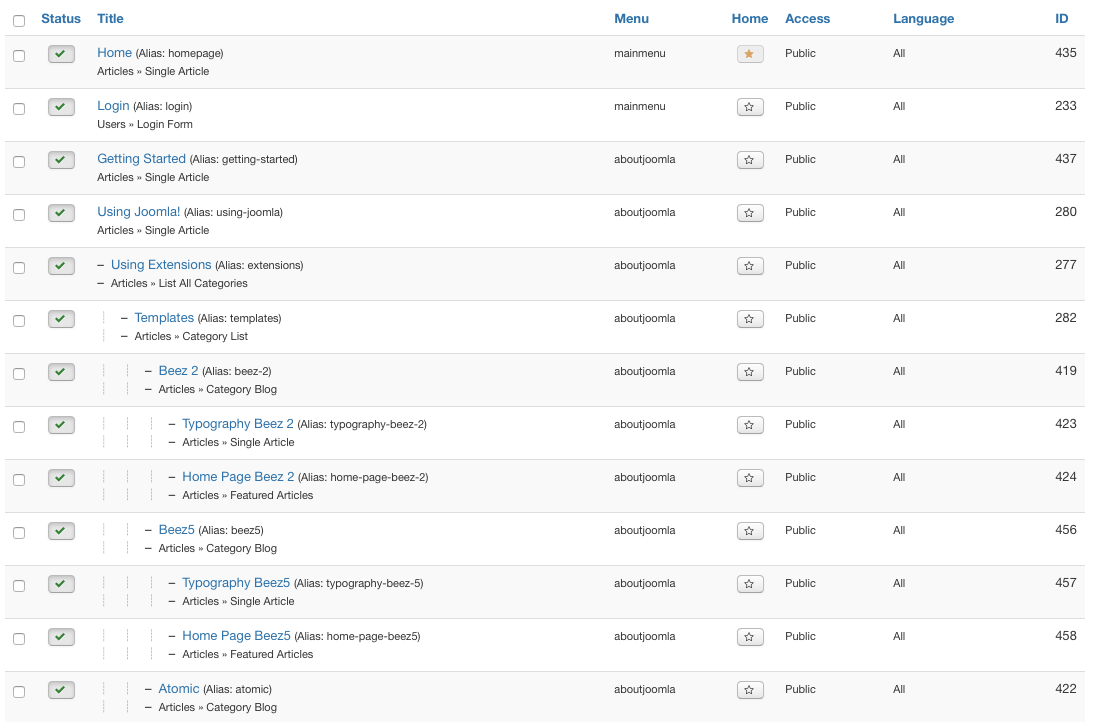Viewport: 1096px width, 722px height.
Task: Click the star icon in Typography Beez5 row
Action: click(x=749, y=584)
